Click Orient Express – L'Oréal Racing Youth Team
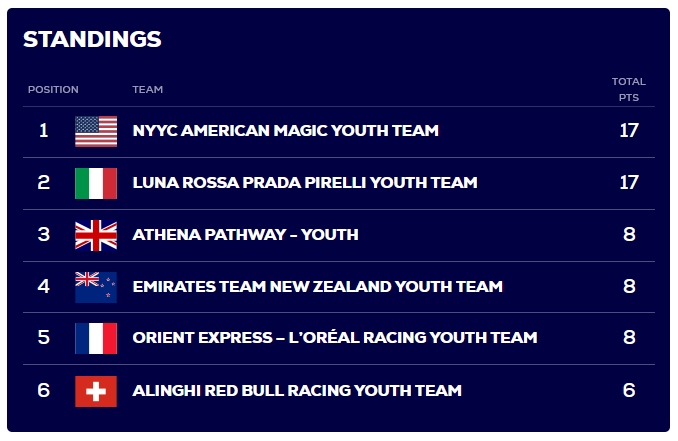 [x=334, y=338]
